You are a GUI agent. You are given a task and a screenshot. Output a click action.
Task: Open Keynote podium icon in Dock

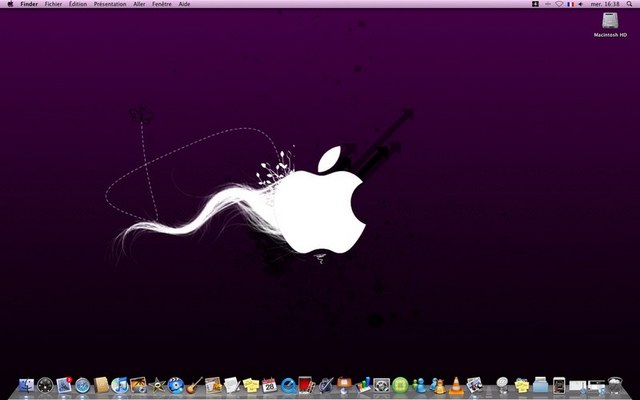[344, 384]
